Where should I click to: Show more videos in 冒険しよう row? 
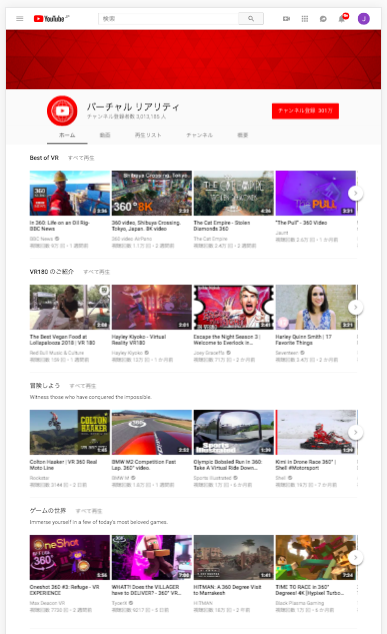click(355, 432)
